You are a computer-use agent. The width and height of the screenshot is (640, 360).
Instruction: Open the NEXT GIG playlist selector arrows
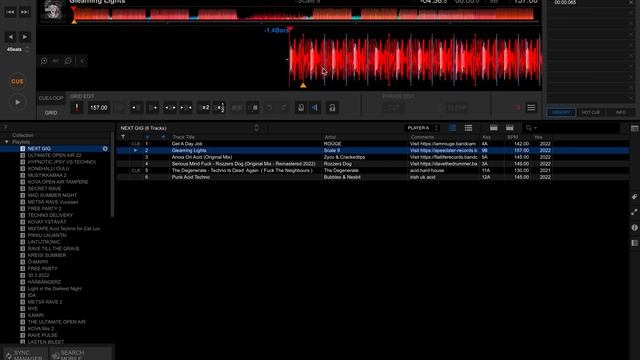tap(256, 128)
